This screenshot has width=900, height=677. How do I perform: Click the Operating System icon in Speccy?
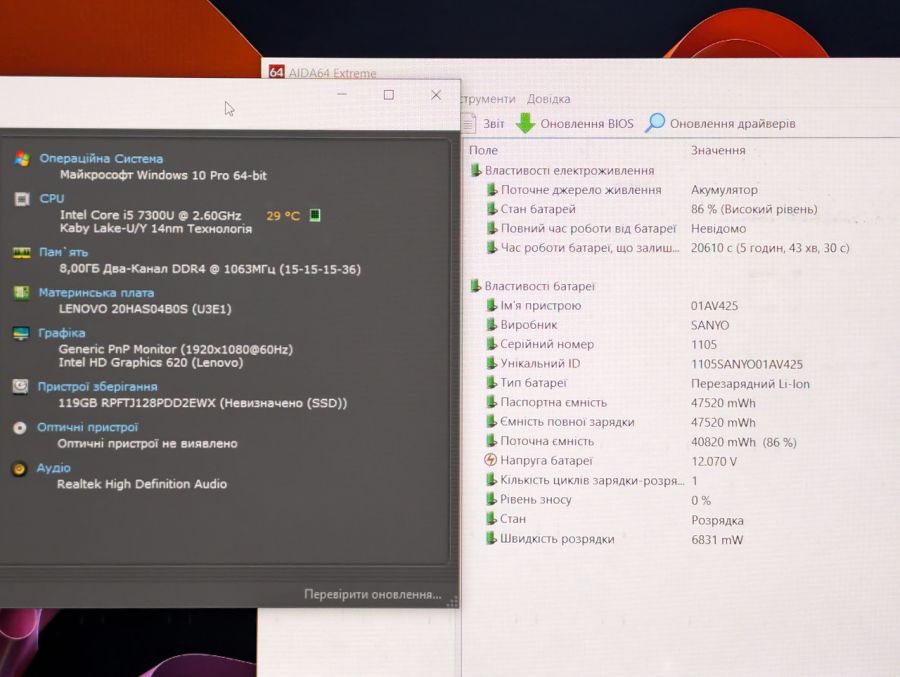pyautogui.click(x=22, y=158)
